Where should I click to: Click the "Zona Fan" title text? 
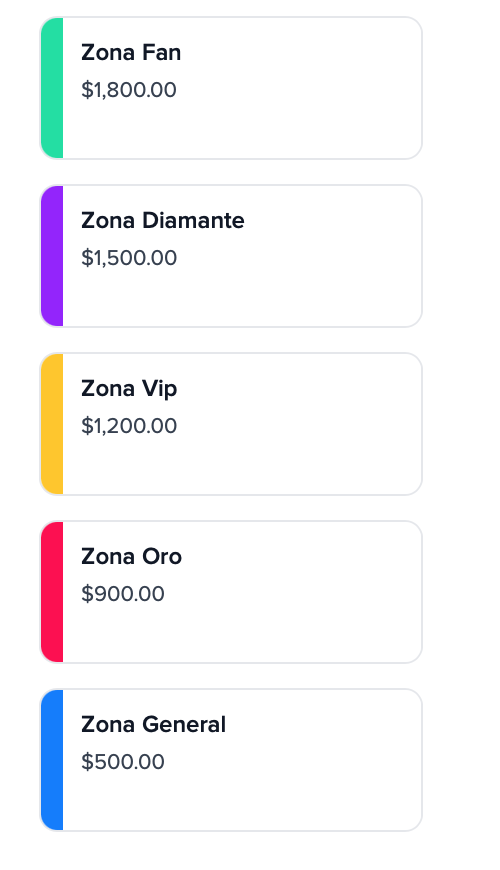pyautogui.click(x=131, y=53)
